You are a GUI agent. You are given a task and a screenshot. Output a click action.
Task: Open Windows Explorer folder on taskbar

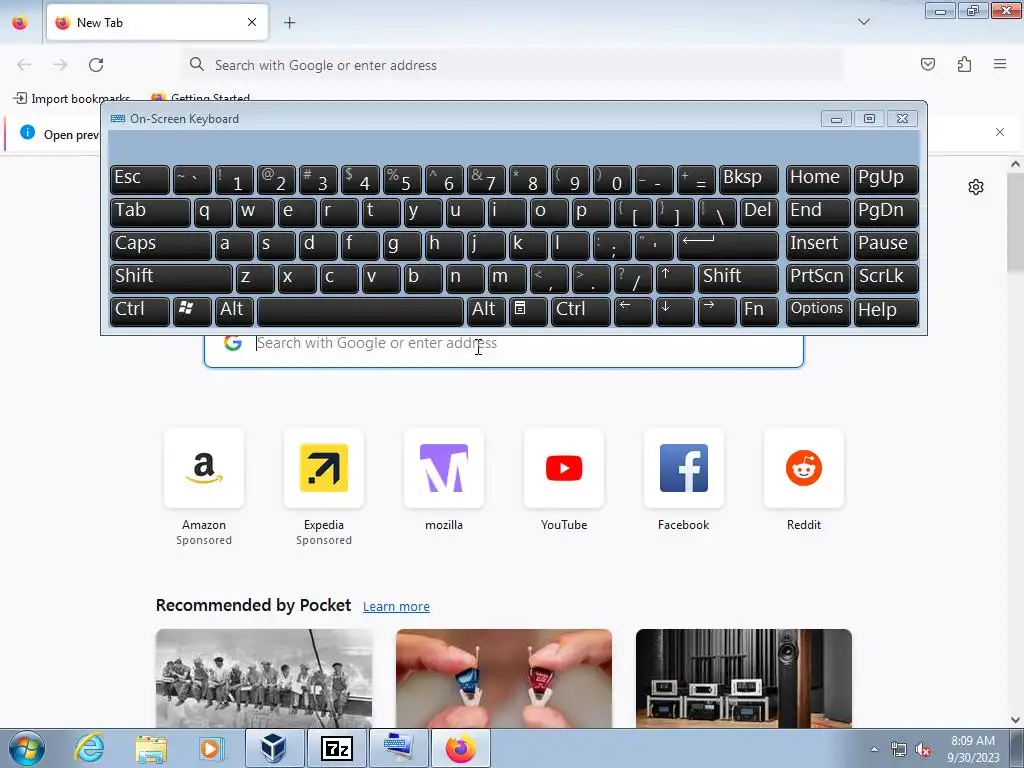152,749
